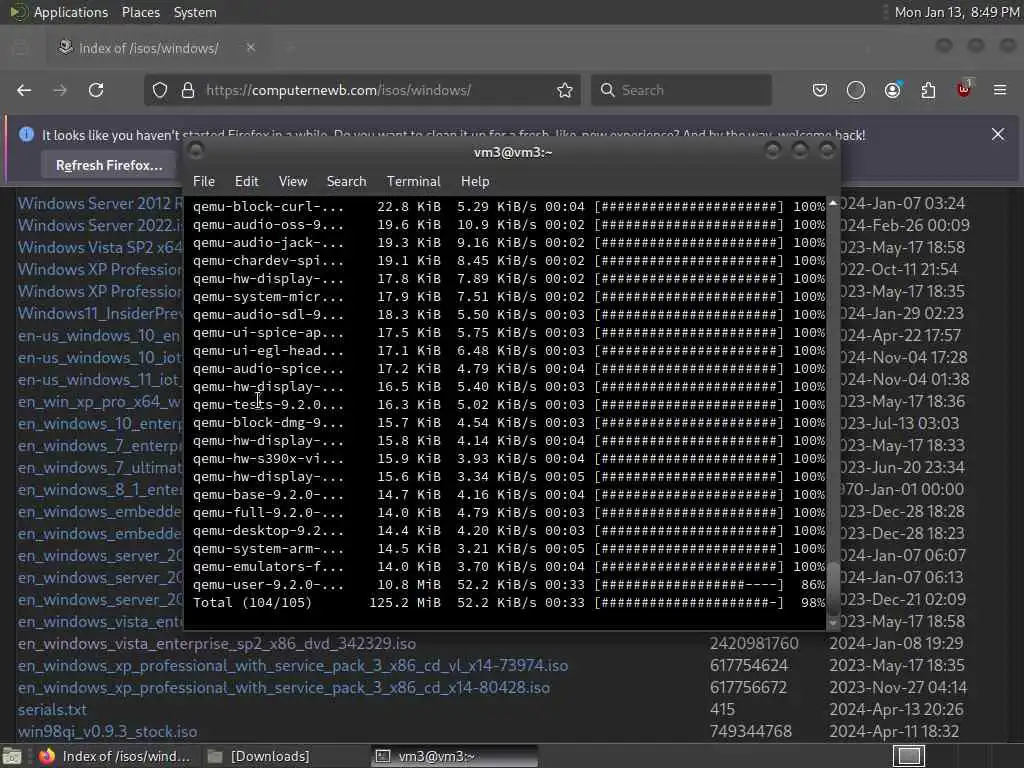1024x768 pixels.
Task: Open the Extensions puzzle icon
Action: (928, 90)
